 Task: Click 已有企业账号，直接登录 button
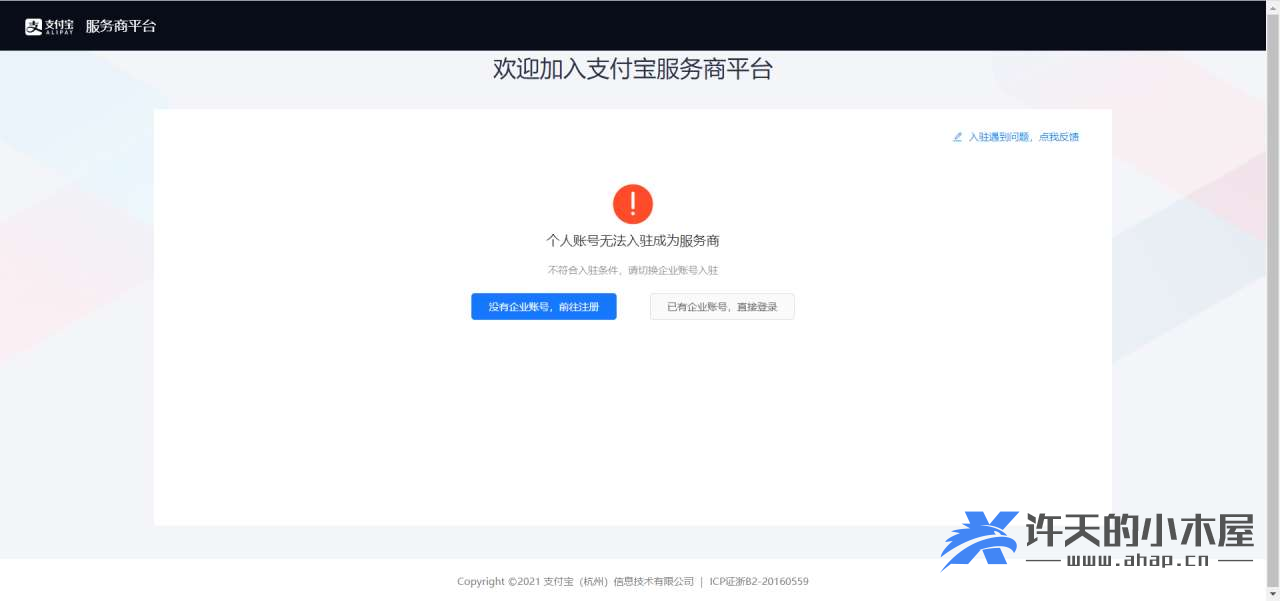[722, 307]
